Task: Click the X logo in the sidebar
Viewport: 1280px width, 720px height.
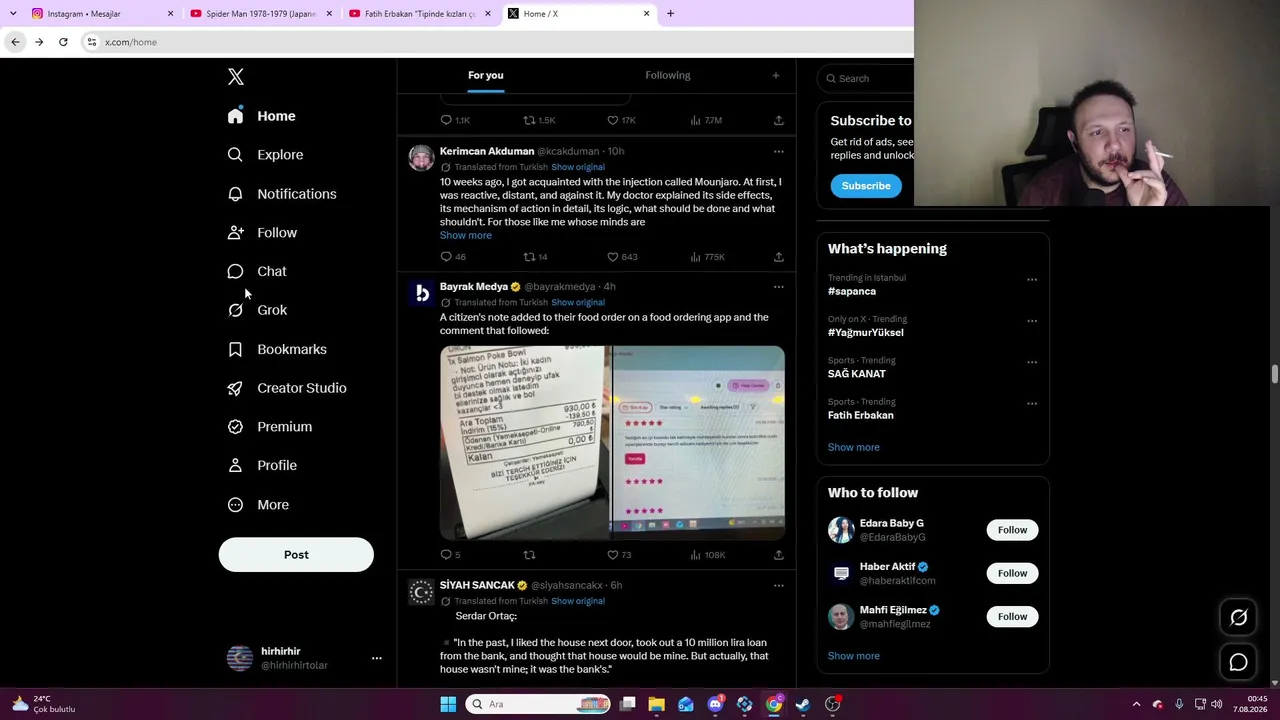Action: 235,77
